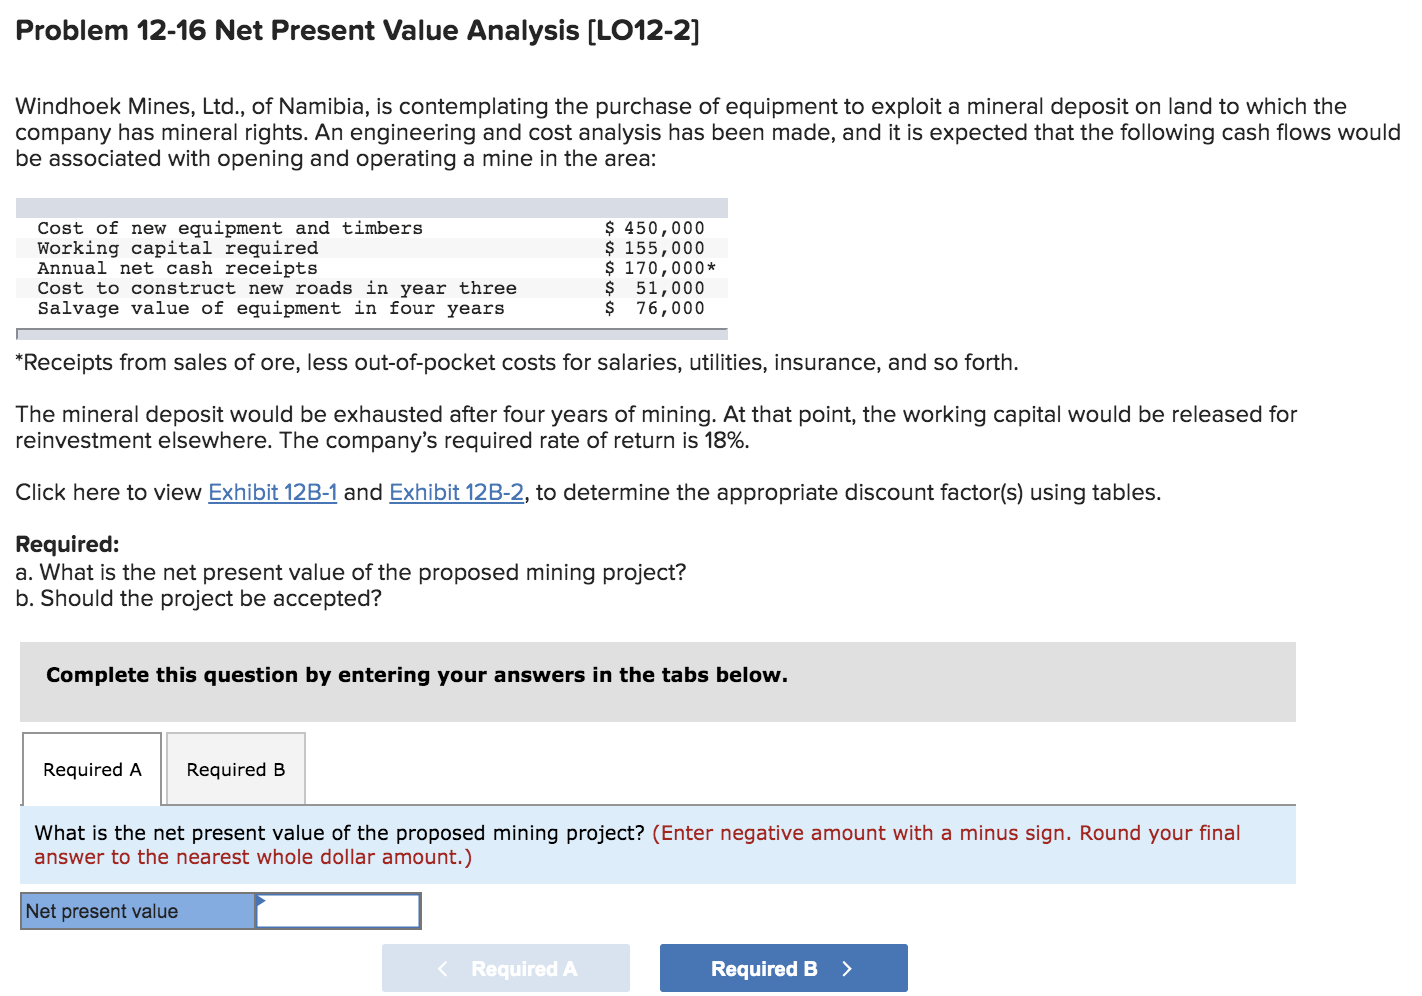Click the Net present value input field

point(340,911)
